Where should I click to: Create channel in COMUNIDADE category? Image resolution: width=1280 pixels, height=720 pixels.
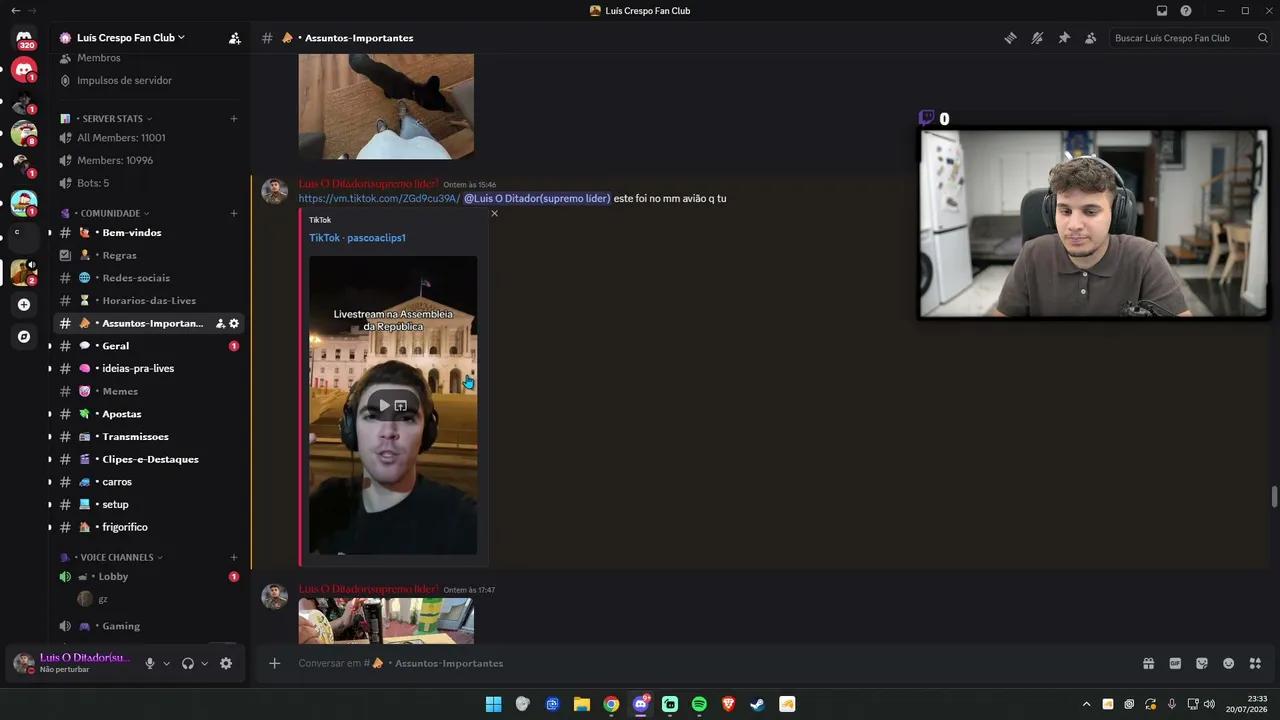pos(234,213)
